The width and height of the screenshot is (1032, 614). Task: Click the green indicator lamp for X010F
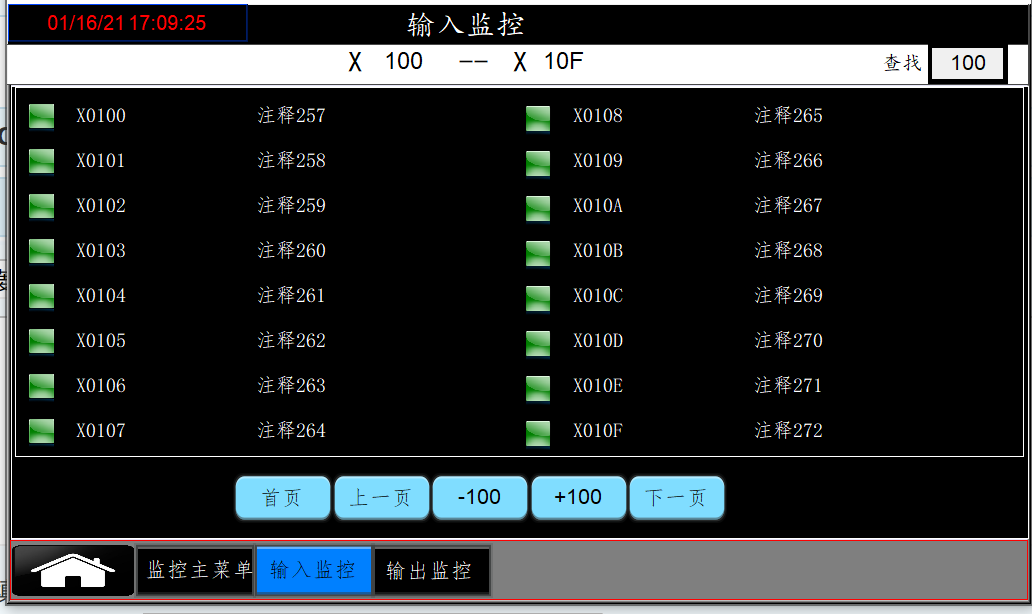[538, 433]
